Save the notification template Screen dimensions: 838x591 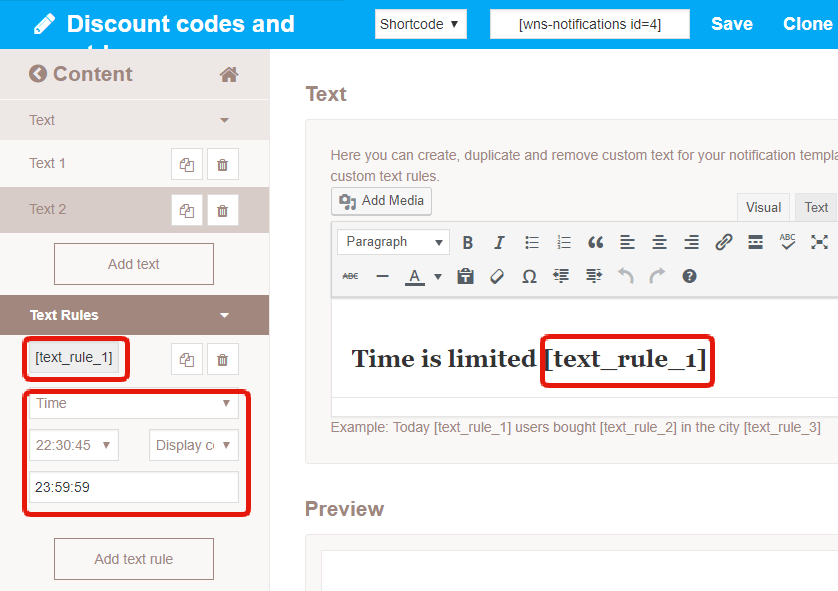[731, 23]
